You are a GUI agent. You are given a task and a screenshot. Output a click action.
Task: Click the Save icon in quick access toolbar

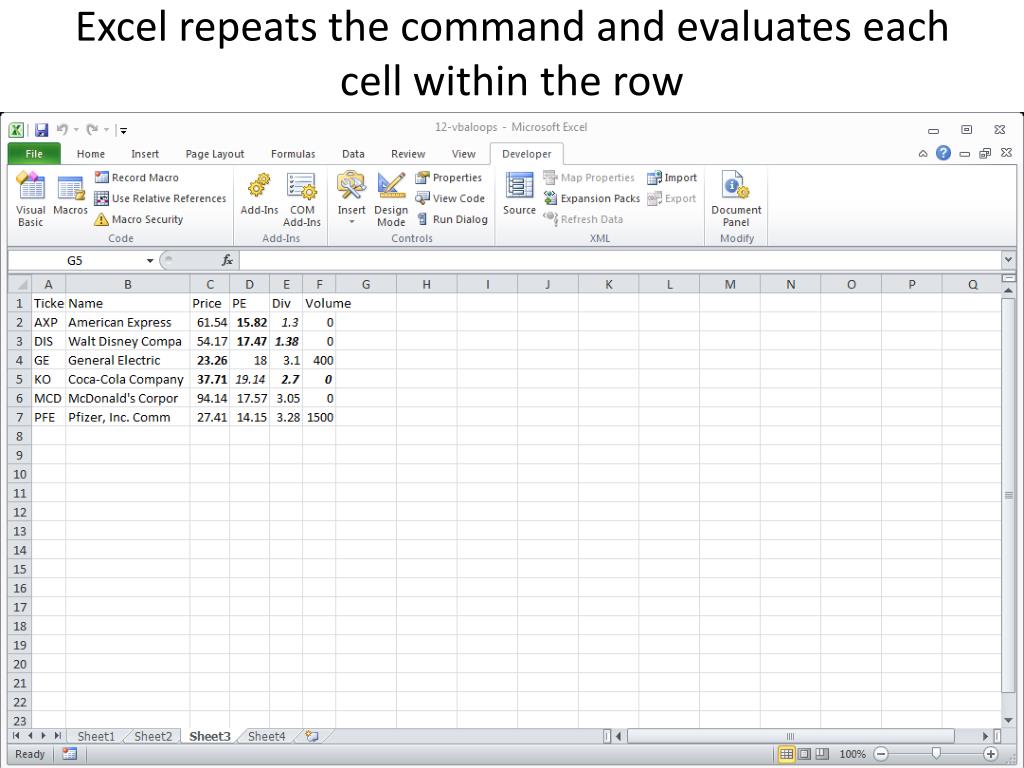pos(42,130)
